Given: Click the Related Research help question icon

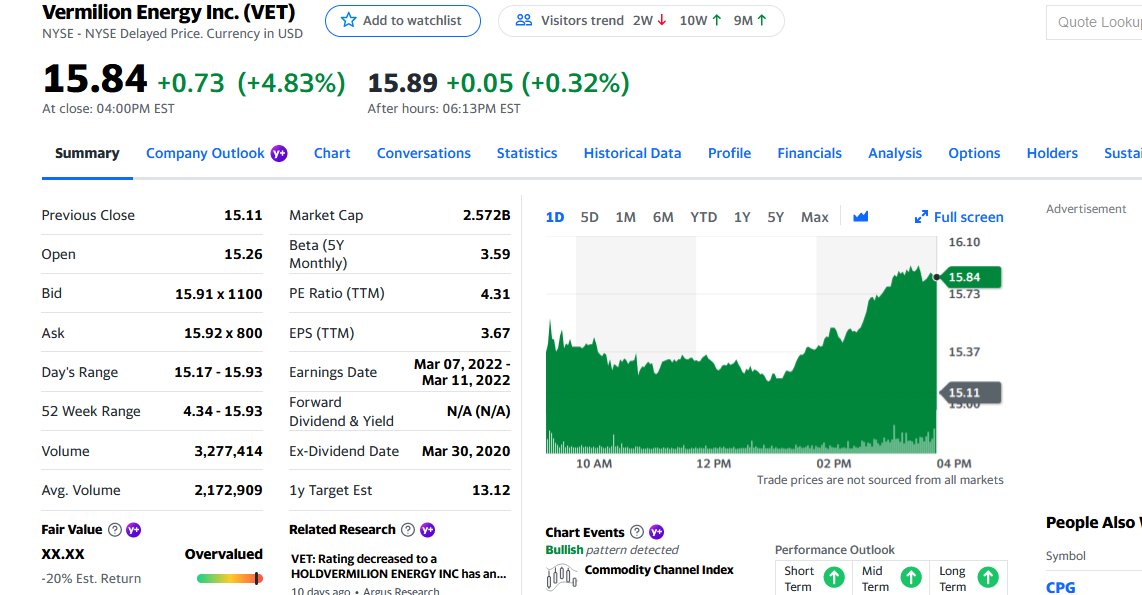Looking at the screenshot, I should click(408, 530).
